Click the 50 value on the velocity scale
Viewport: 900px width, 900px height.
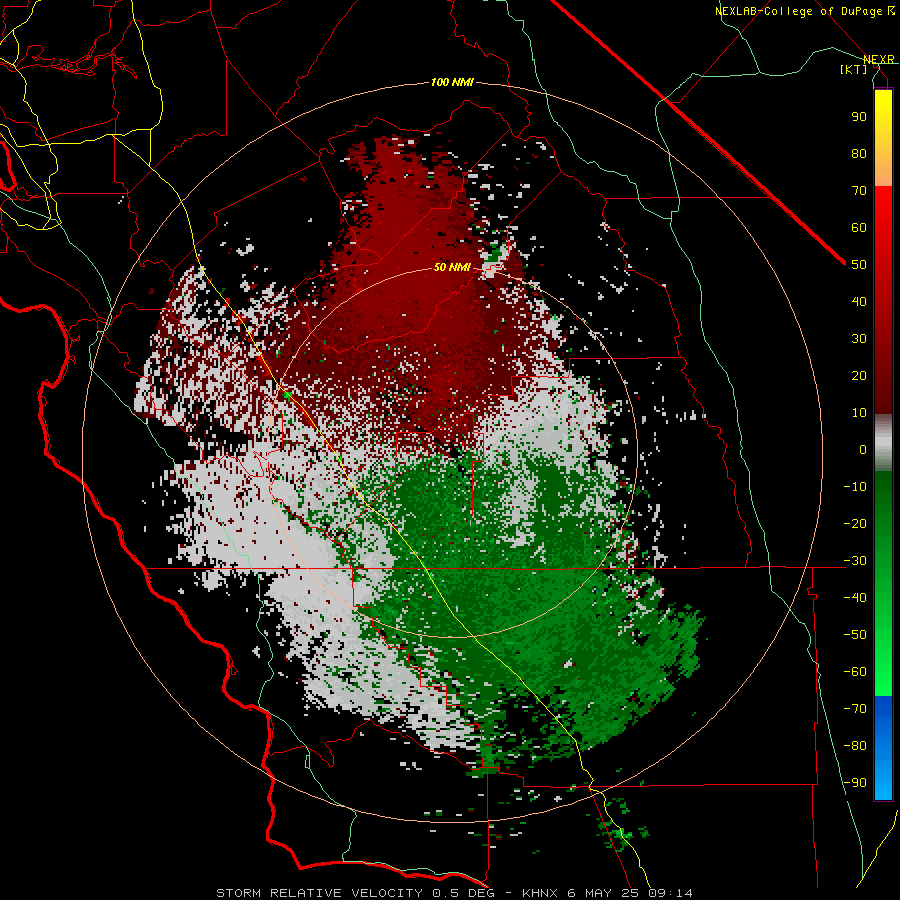coord(859,265)
